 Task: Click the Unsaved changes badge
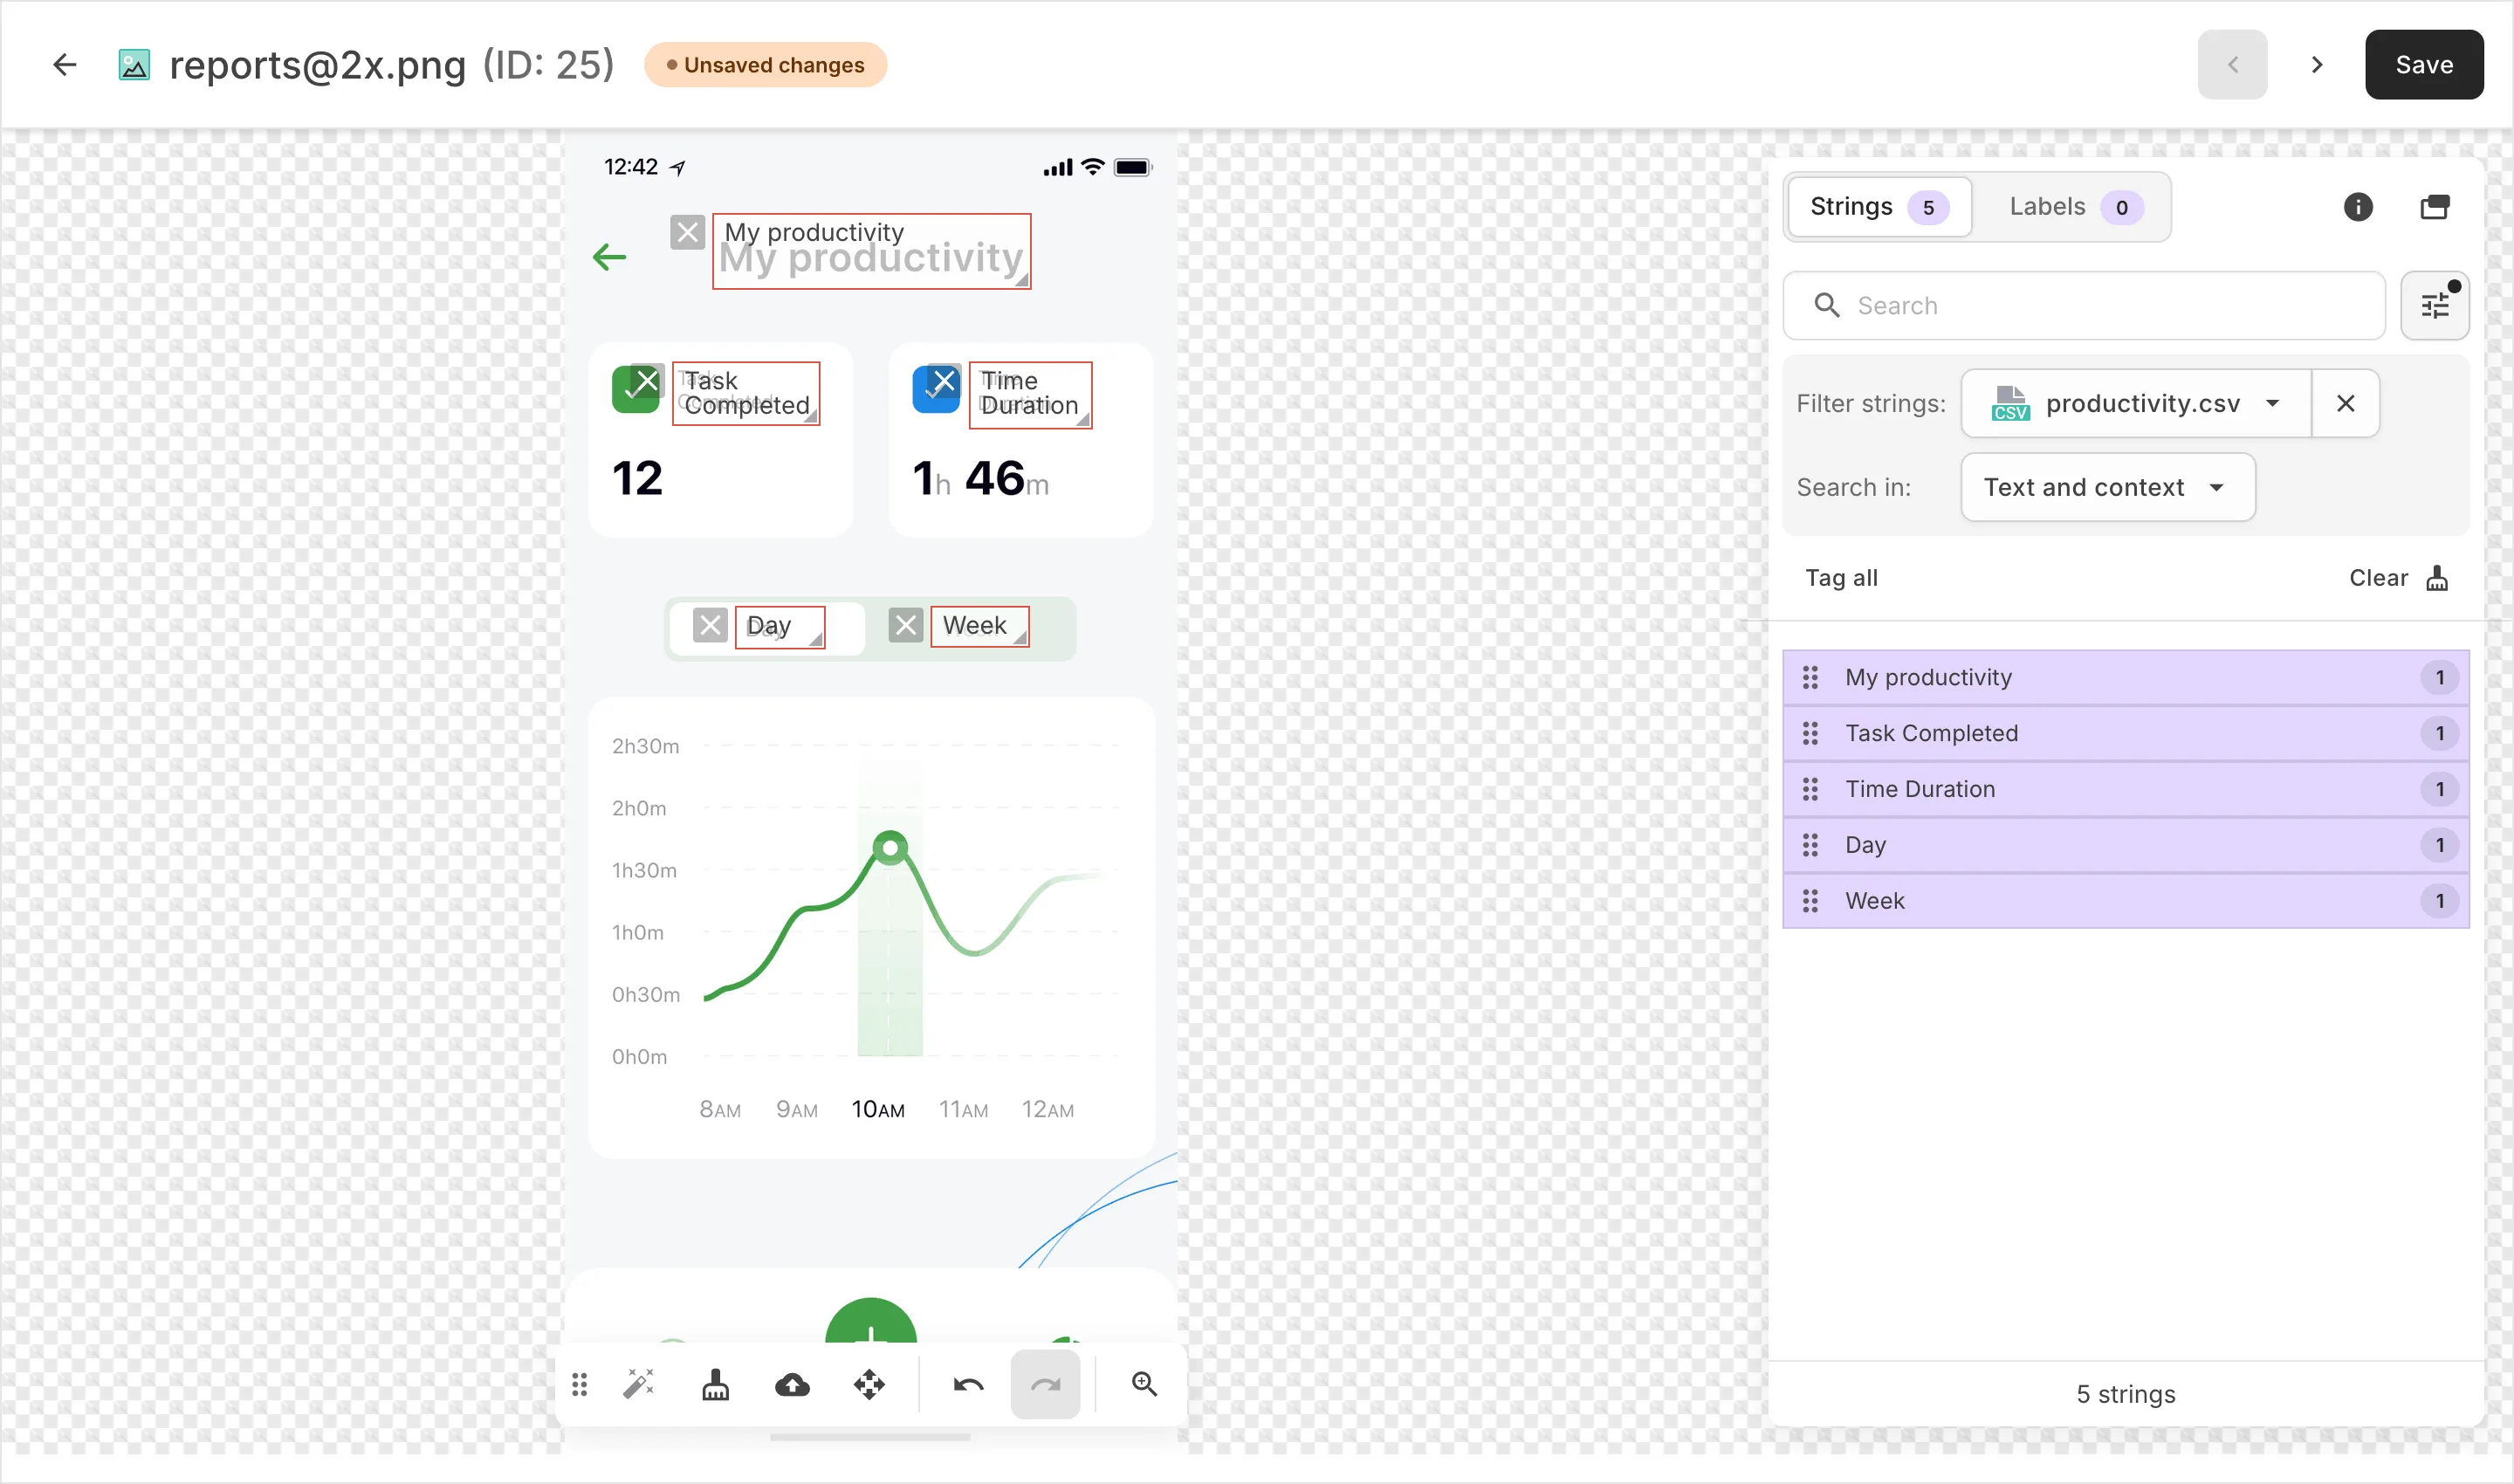765,65
